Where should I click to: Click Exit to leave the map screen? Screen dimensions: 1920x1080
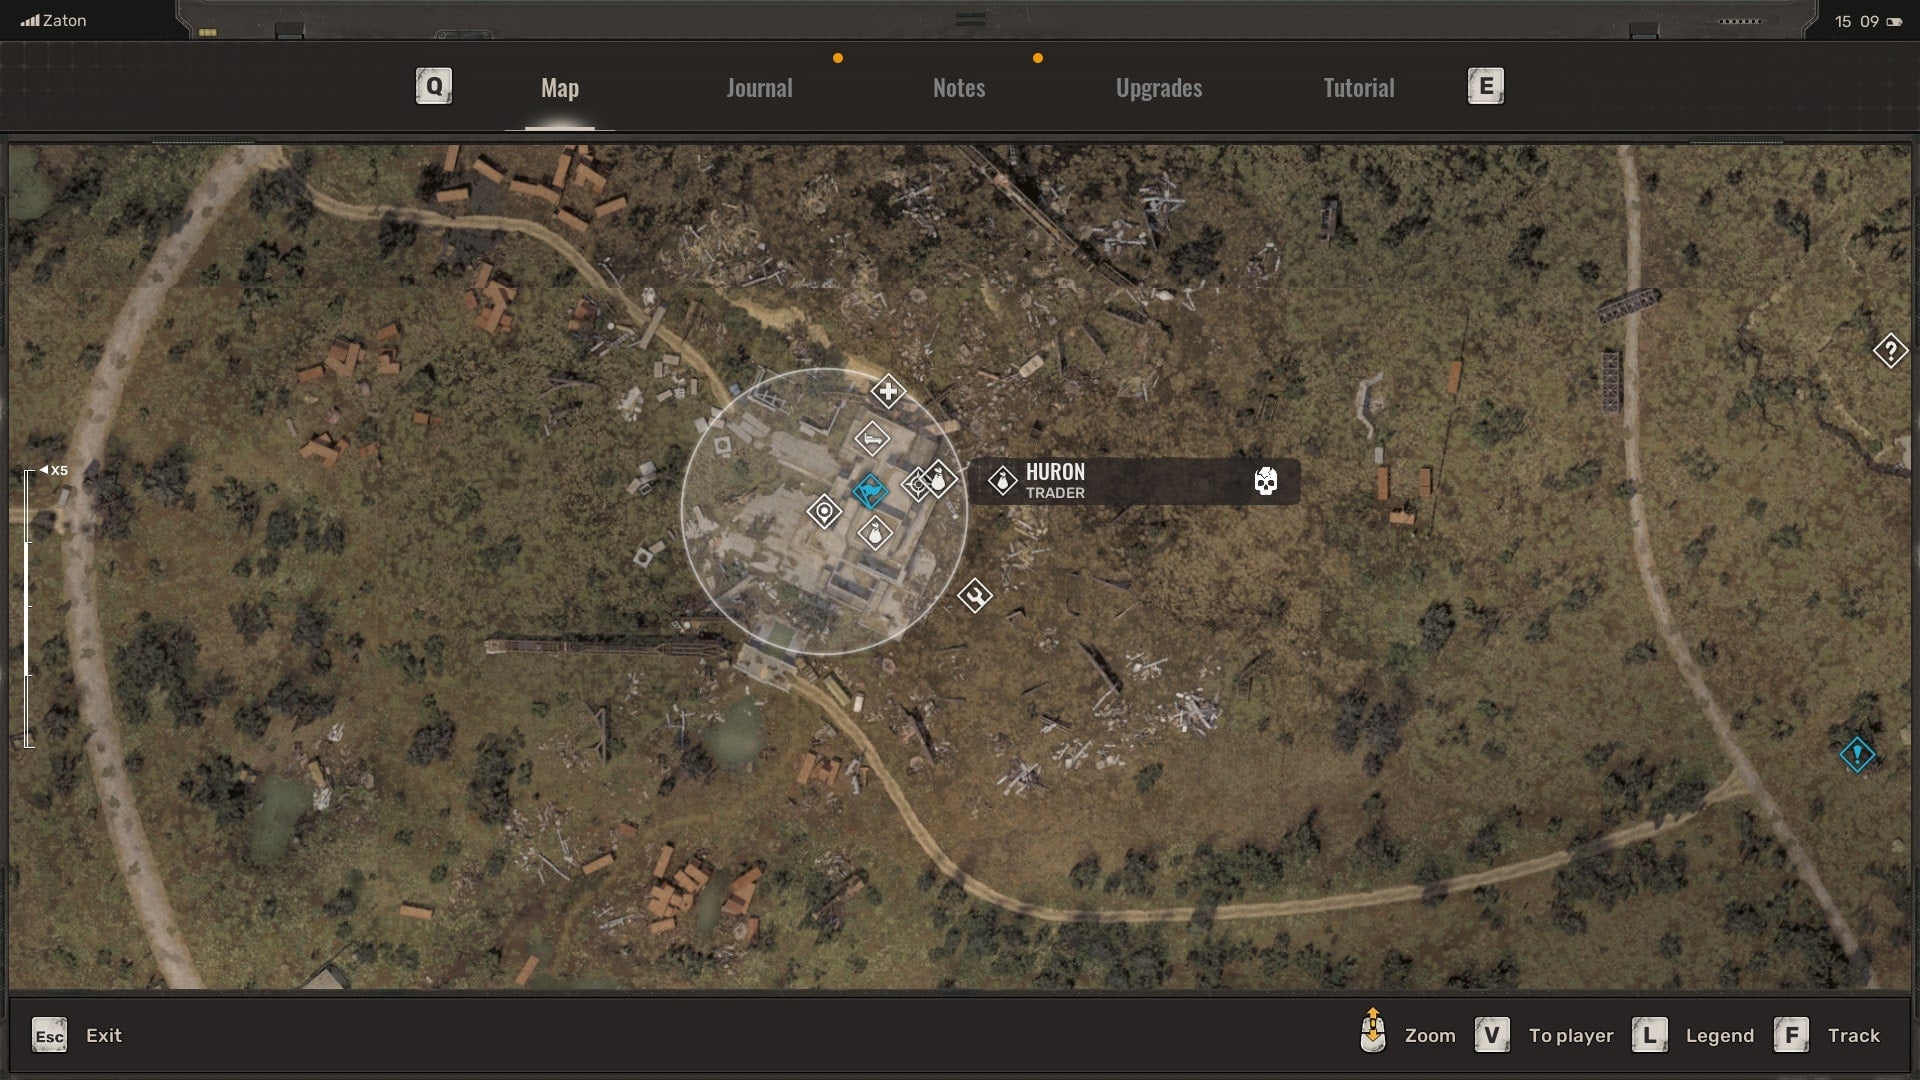click(x=104, y=1036)
